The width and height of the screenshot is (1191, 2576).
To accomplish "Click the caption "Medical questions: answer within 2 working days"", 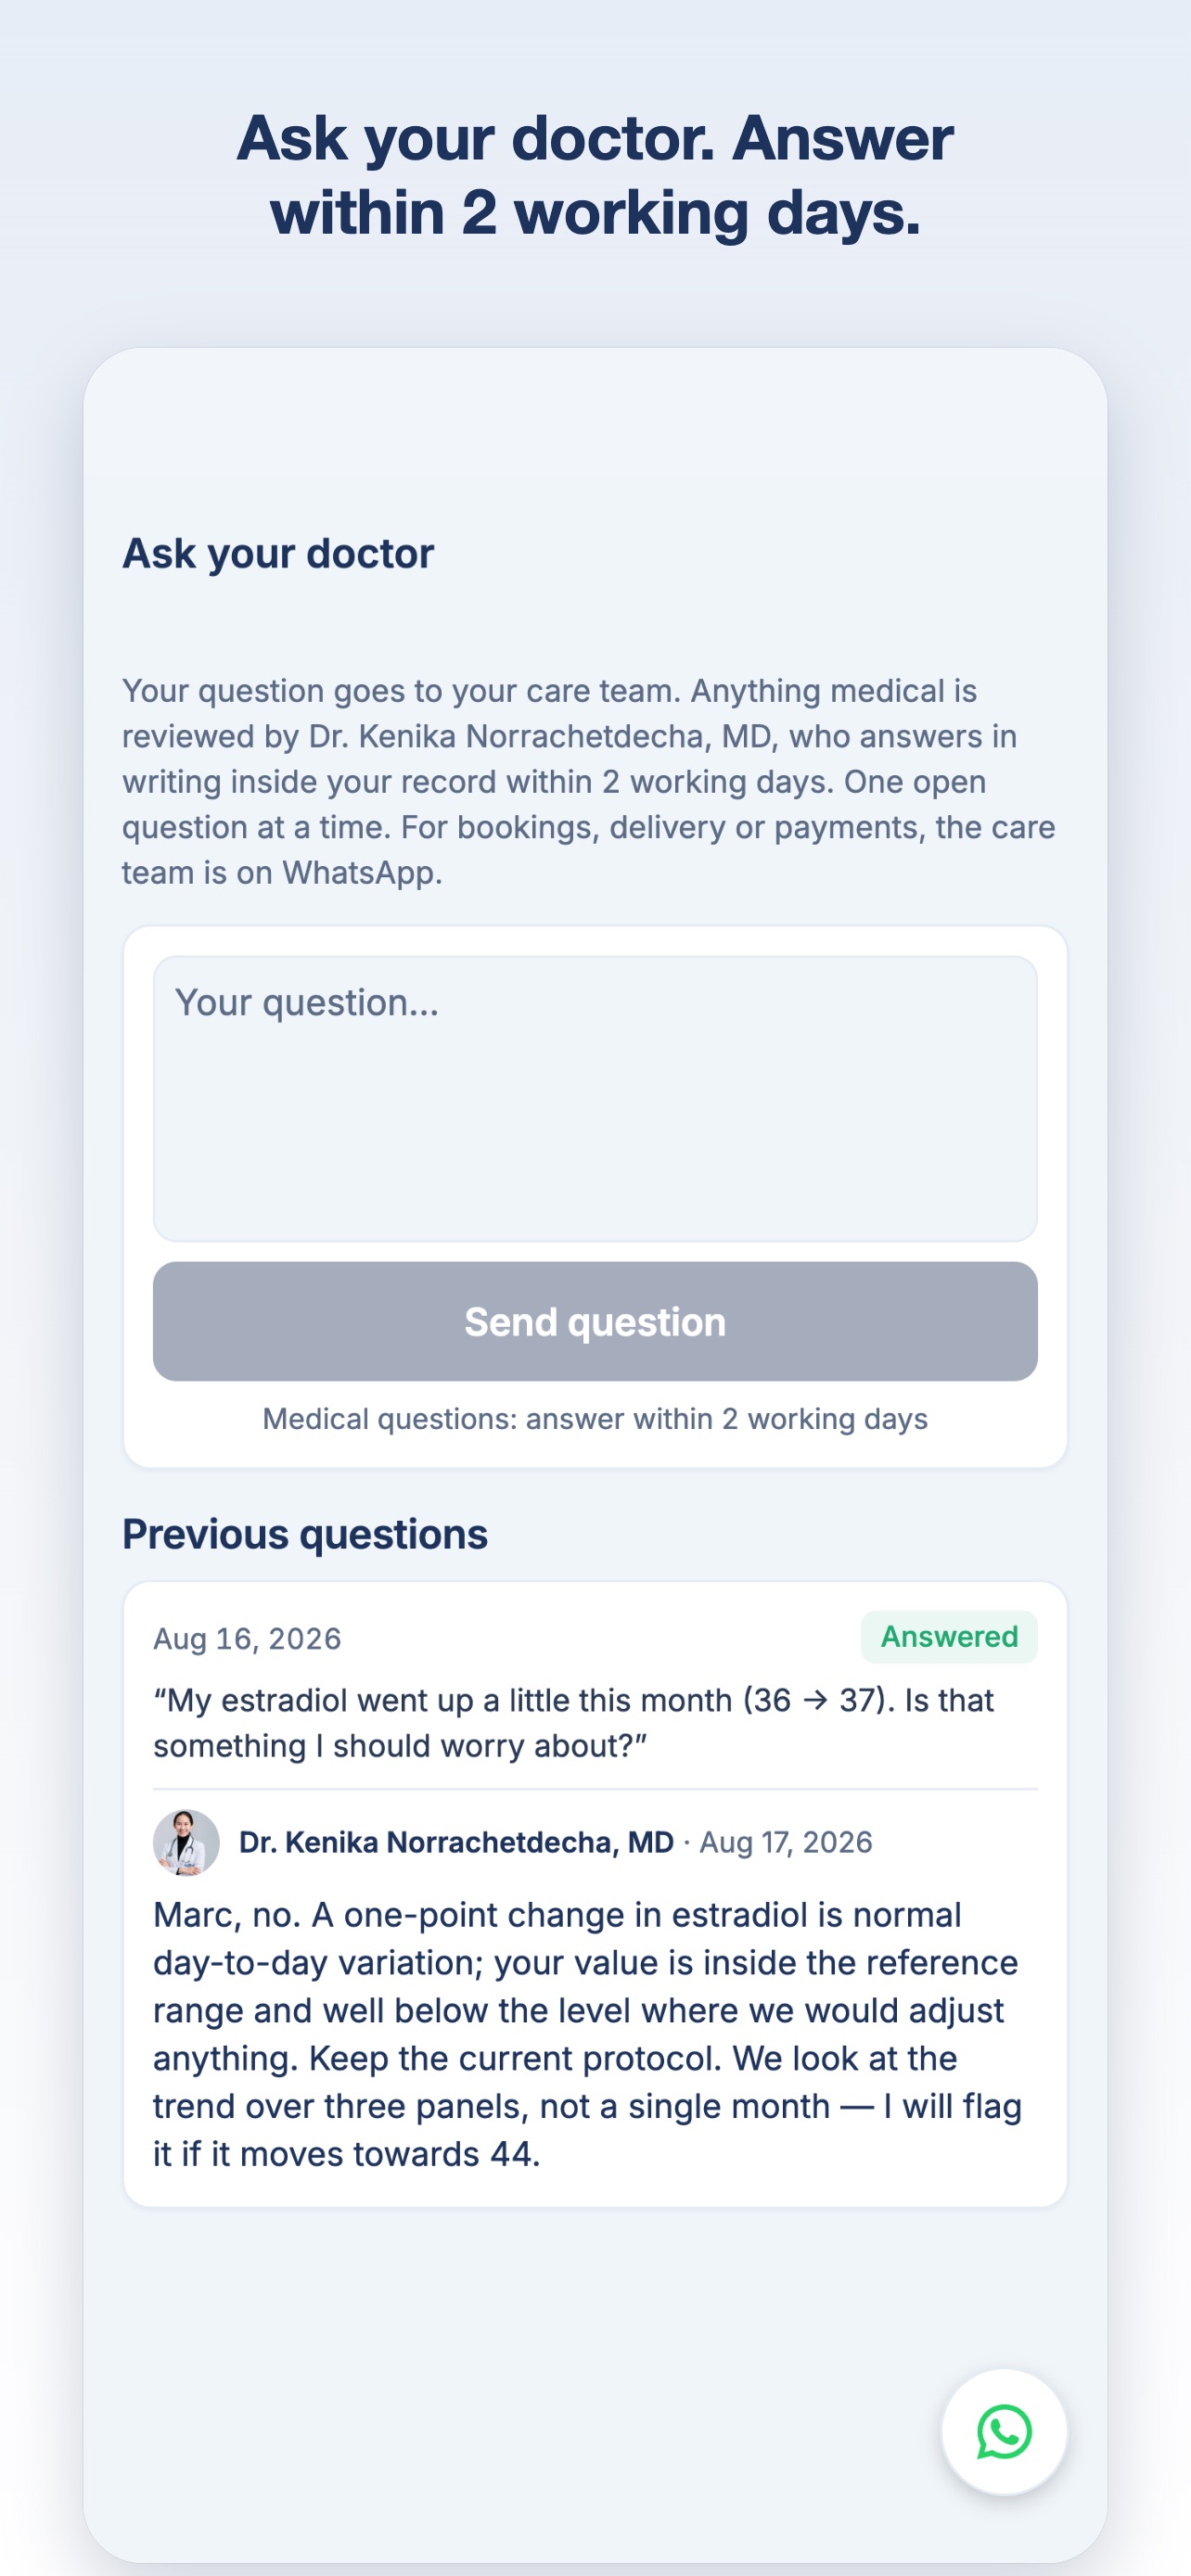I will point(595,1419).
